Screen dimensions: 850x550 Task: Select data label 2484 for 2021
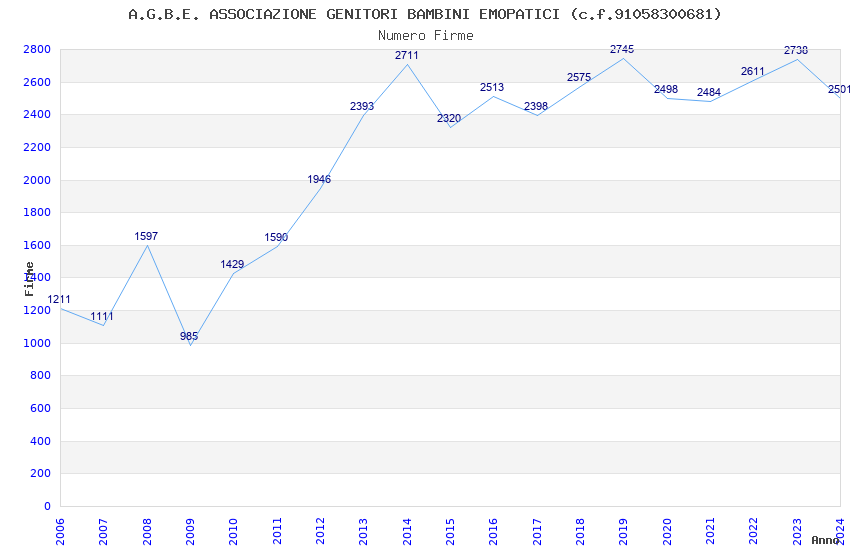tap(709, 92)
